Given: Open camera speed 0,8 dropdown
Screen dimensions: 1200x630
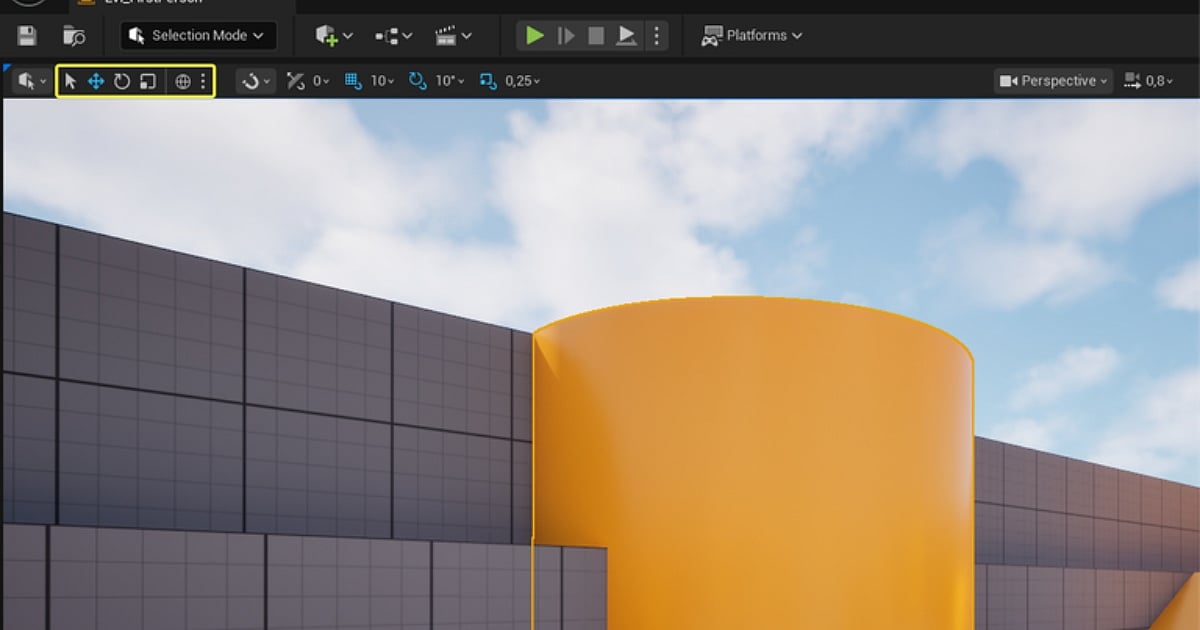Looking at the screenshot, I should [1150, 81].
